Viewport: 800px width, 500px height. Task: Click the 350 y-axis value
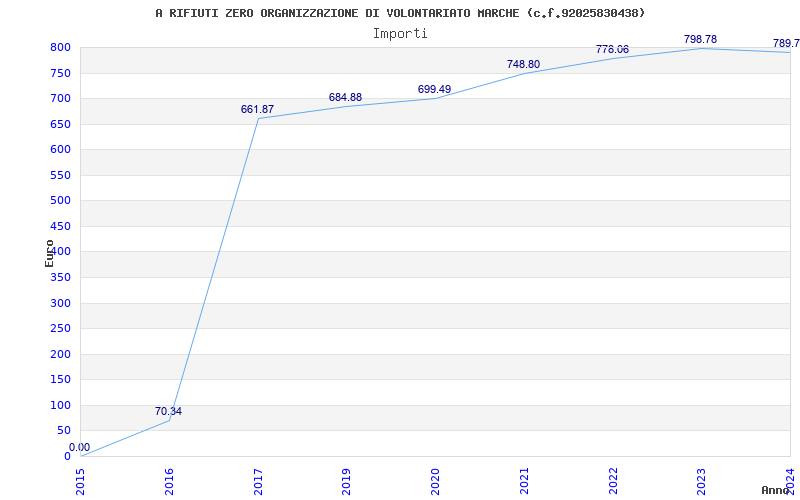(x=60, y=278)
